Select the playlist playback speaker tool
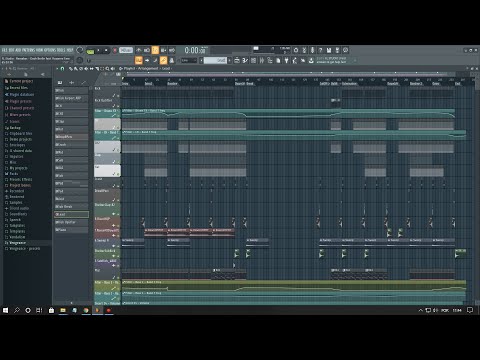The image size is (480, 360). 113,69
